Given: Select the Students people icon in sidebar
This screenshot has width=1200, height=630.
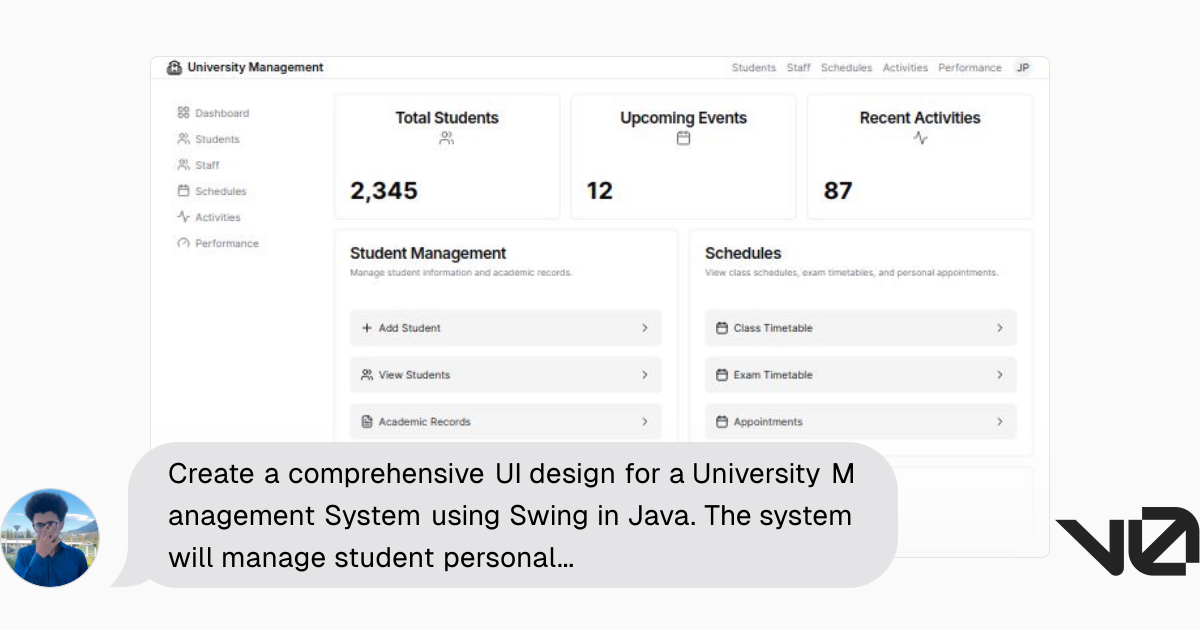Looking at the screenshot, I should pyautogui.click(x=183, y=139).
